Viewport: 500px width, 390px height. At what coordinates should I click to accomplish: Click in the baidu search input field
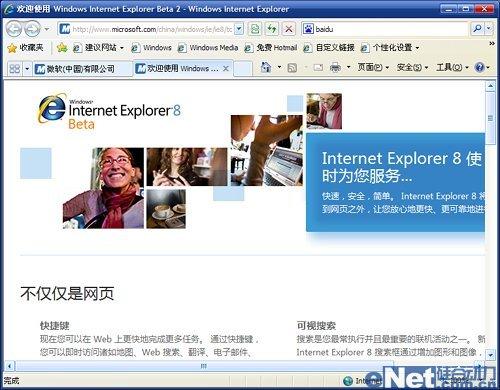[x=391, y=29]
